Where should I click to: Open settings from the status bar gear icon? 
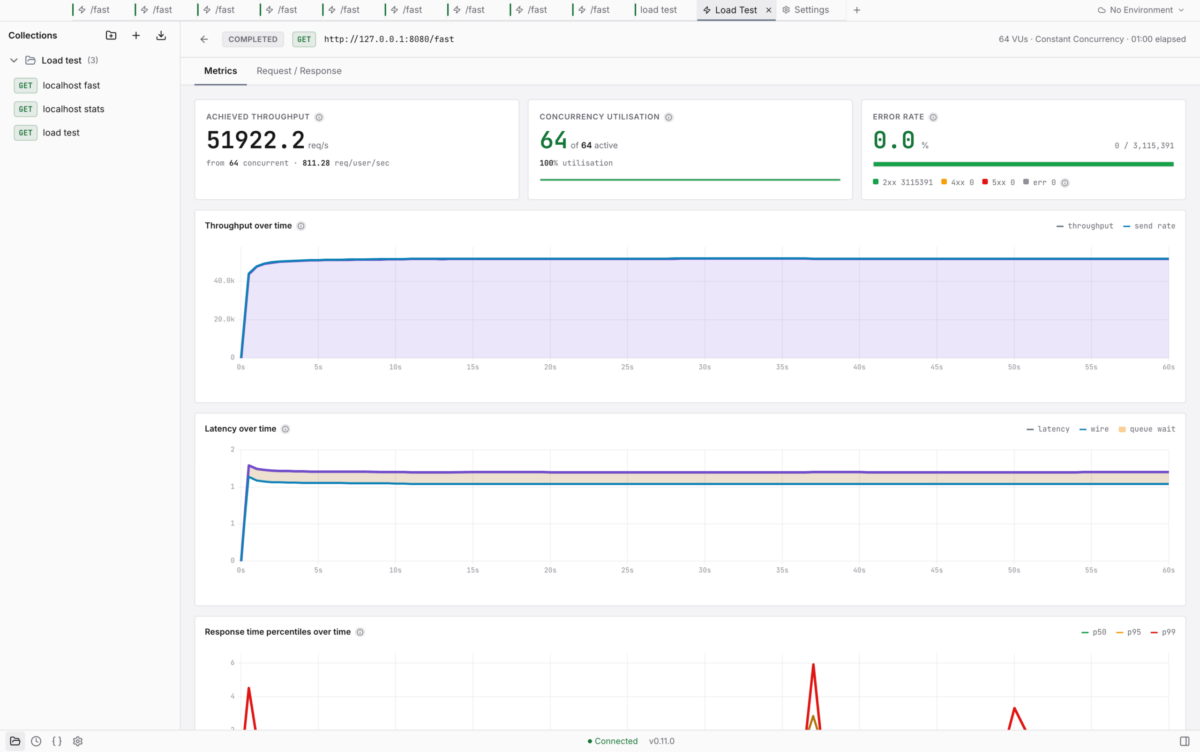click(78, 741)
